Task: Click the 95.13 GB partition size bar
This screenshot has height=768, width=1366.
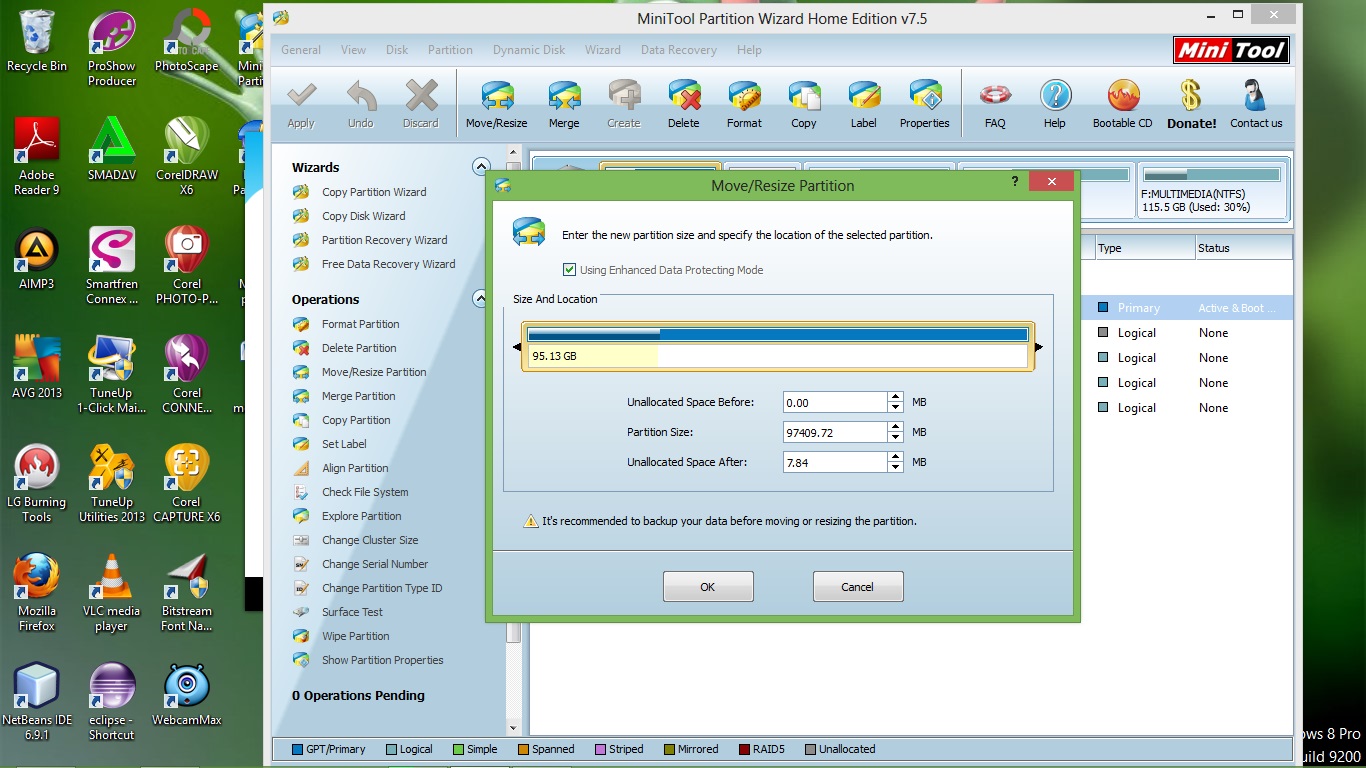Action: (x=778, y=346)
